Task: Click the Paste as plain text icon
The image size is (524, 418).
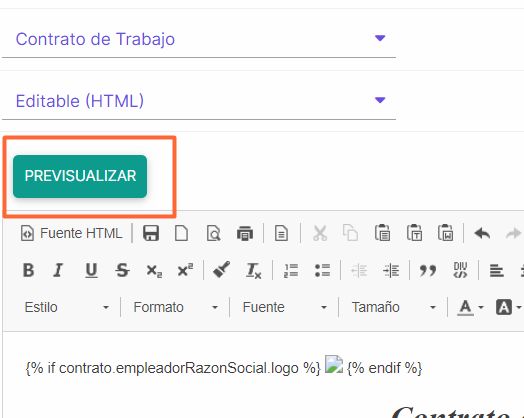Action: (x=414, y=233)
